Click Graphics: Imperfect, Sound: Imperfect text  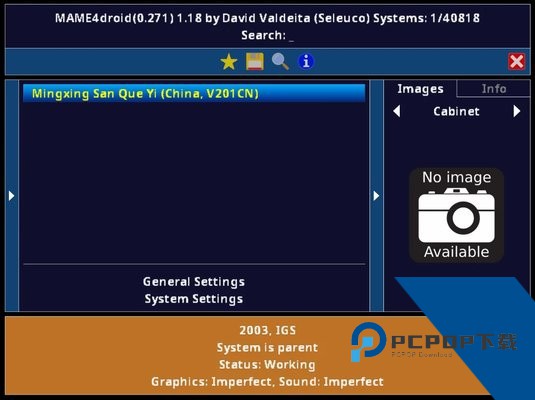point(268,382)
